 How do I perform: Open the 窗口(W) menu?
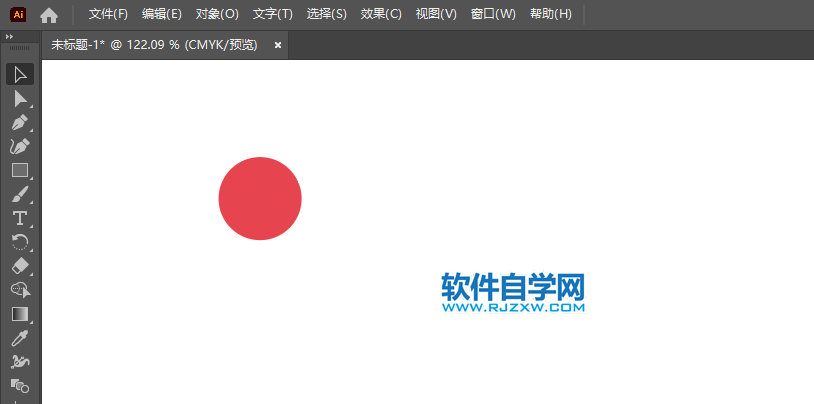point(493,15)
